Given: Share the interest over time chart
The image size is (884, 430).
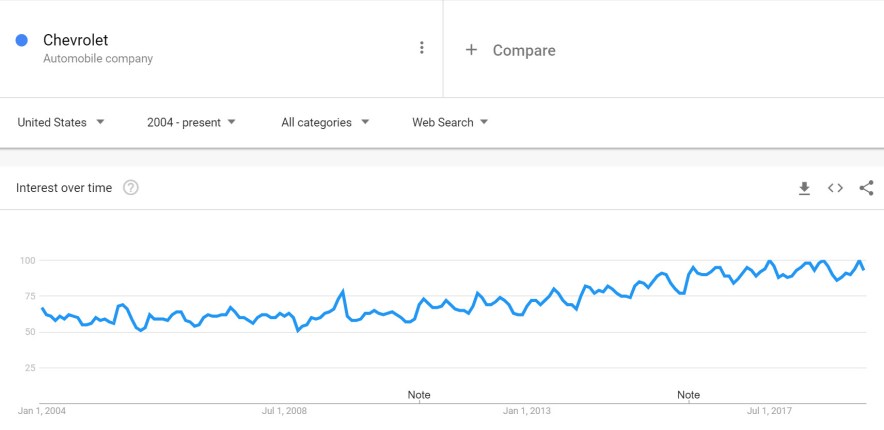Looking at the screenshot, I should [x=867, y=188].
